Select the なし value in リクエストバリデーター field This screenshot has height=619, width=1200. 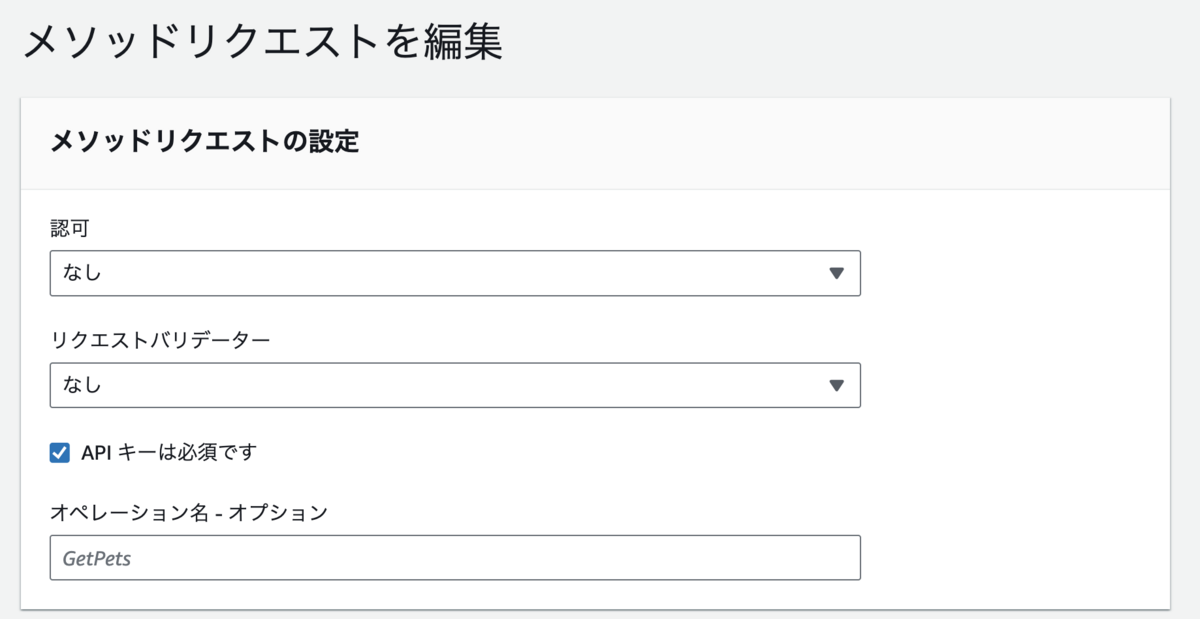coord(82,385)
